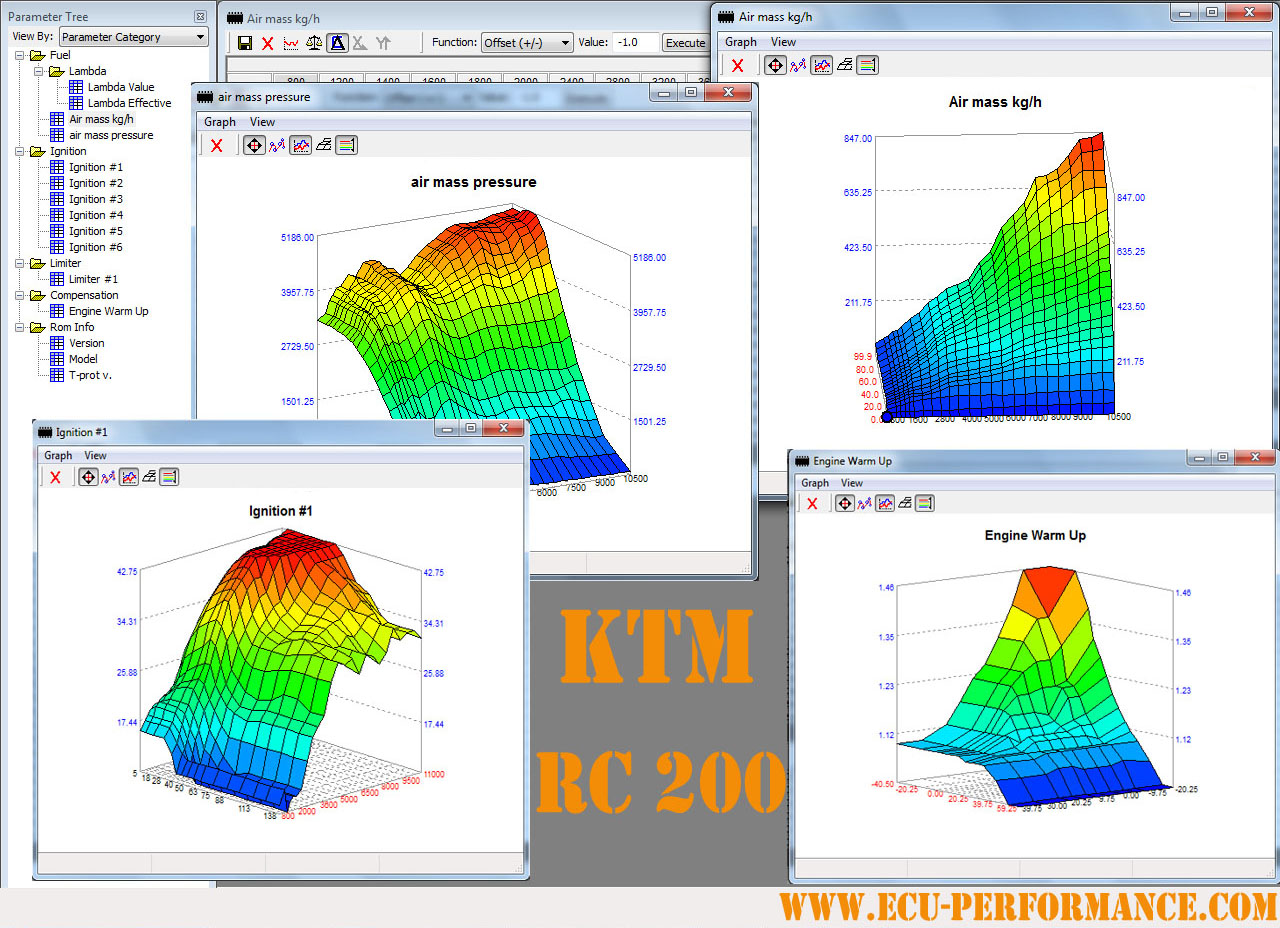The image size is (1280, 928).
Task: Toggle color legend icon in Air mass kg/h graph
Action: [867, 65]
